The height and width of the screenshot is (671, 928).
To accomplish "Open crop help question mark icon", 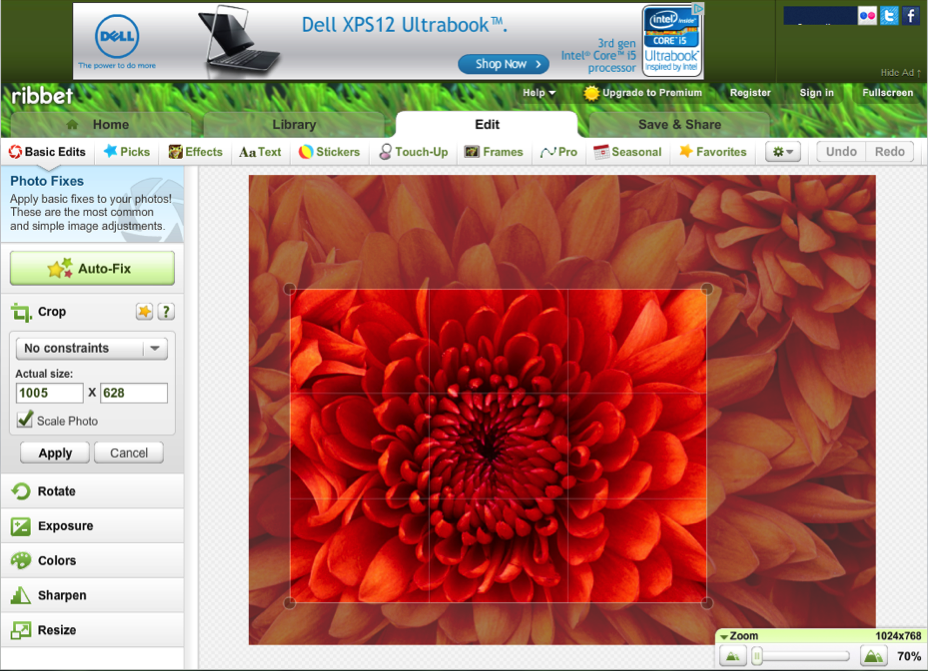I will (166, 312).
